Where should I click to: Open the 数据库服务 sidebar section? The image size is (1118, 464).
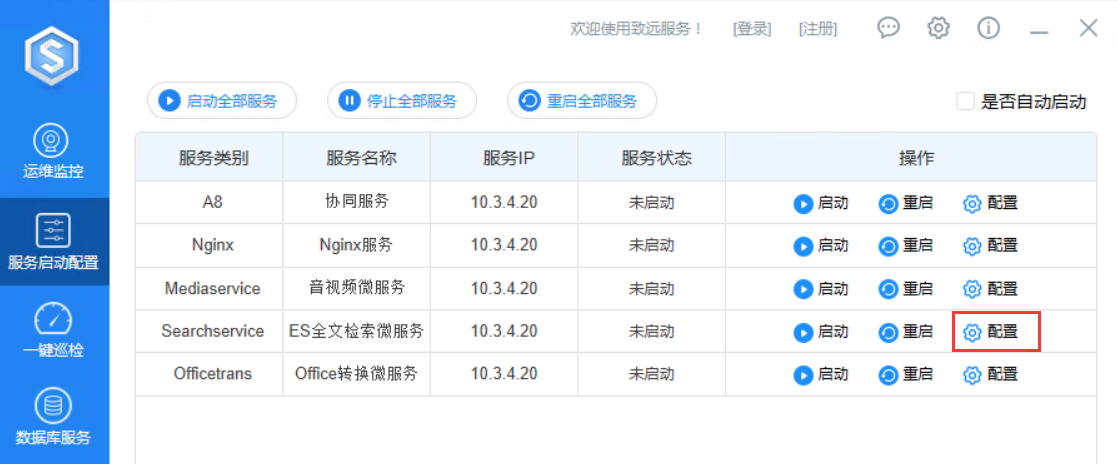pos(54,418)
